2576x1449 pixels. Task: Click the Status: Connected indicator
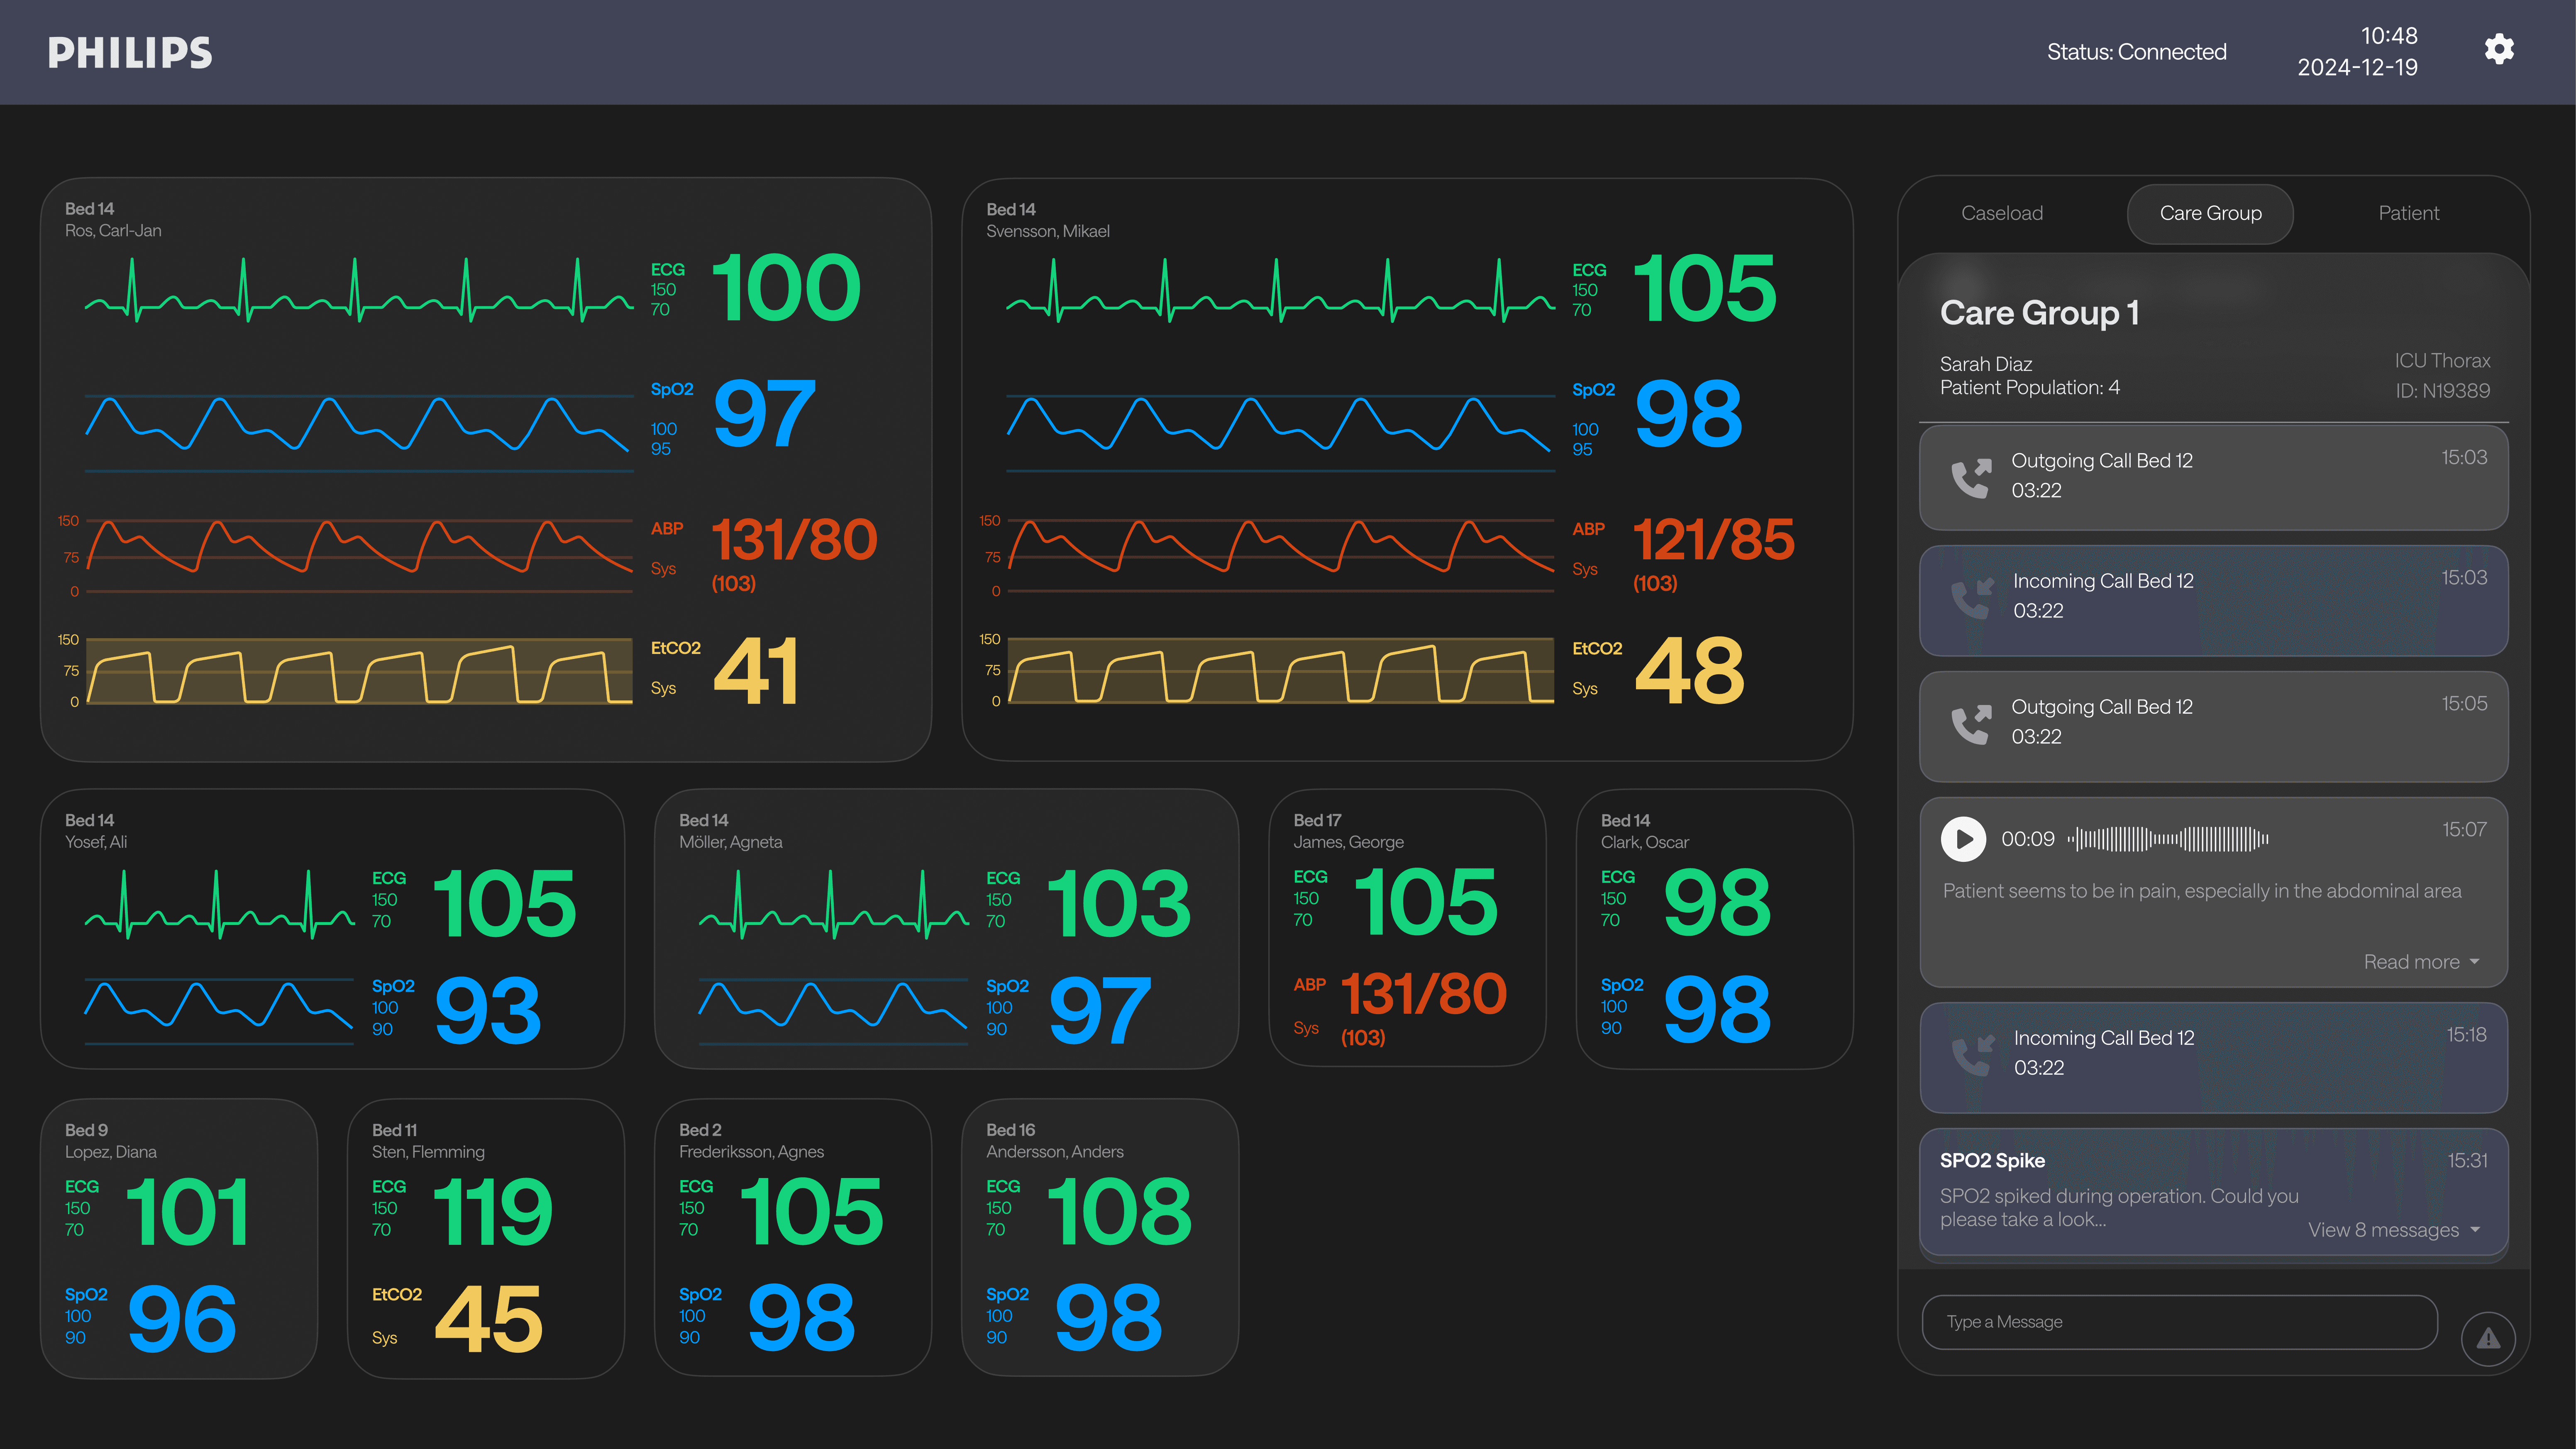(x=2136, y=52)
